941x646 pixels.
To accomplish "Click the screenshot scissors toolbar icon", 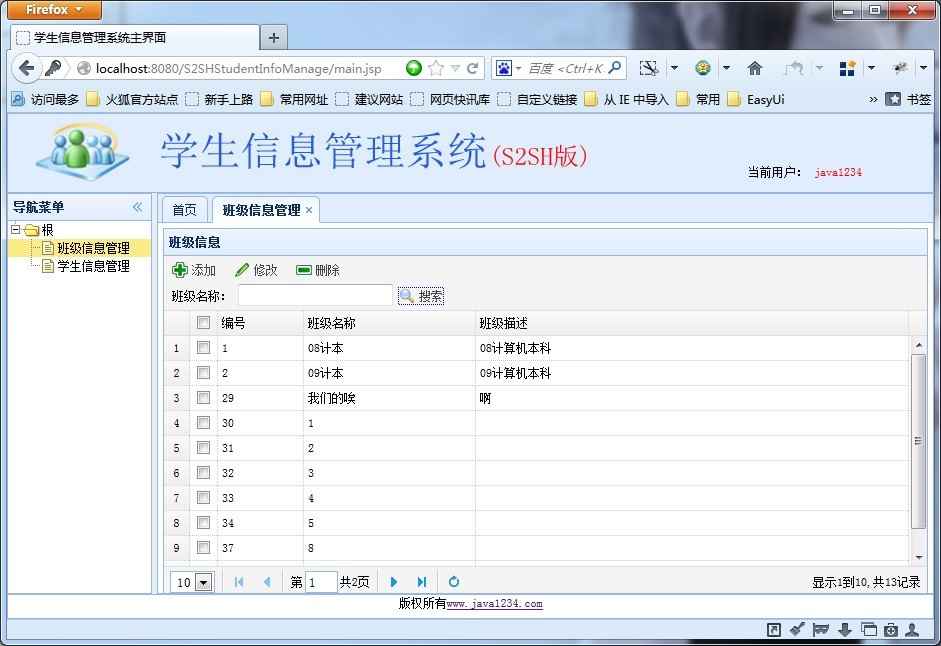I will pos(649,68).
